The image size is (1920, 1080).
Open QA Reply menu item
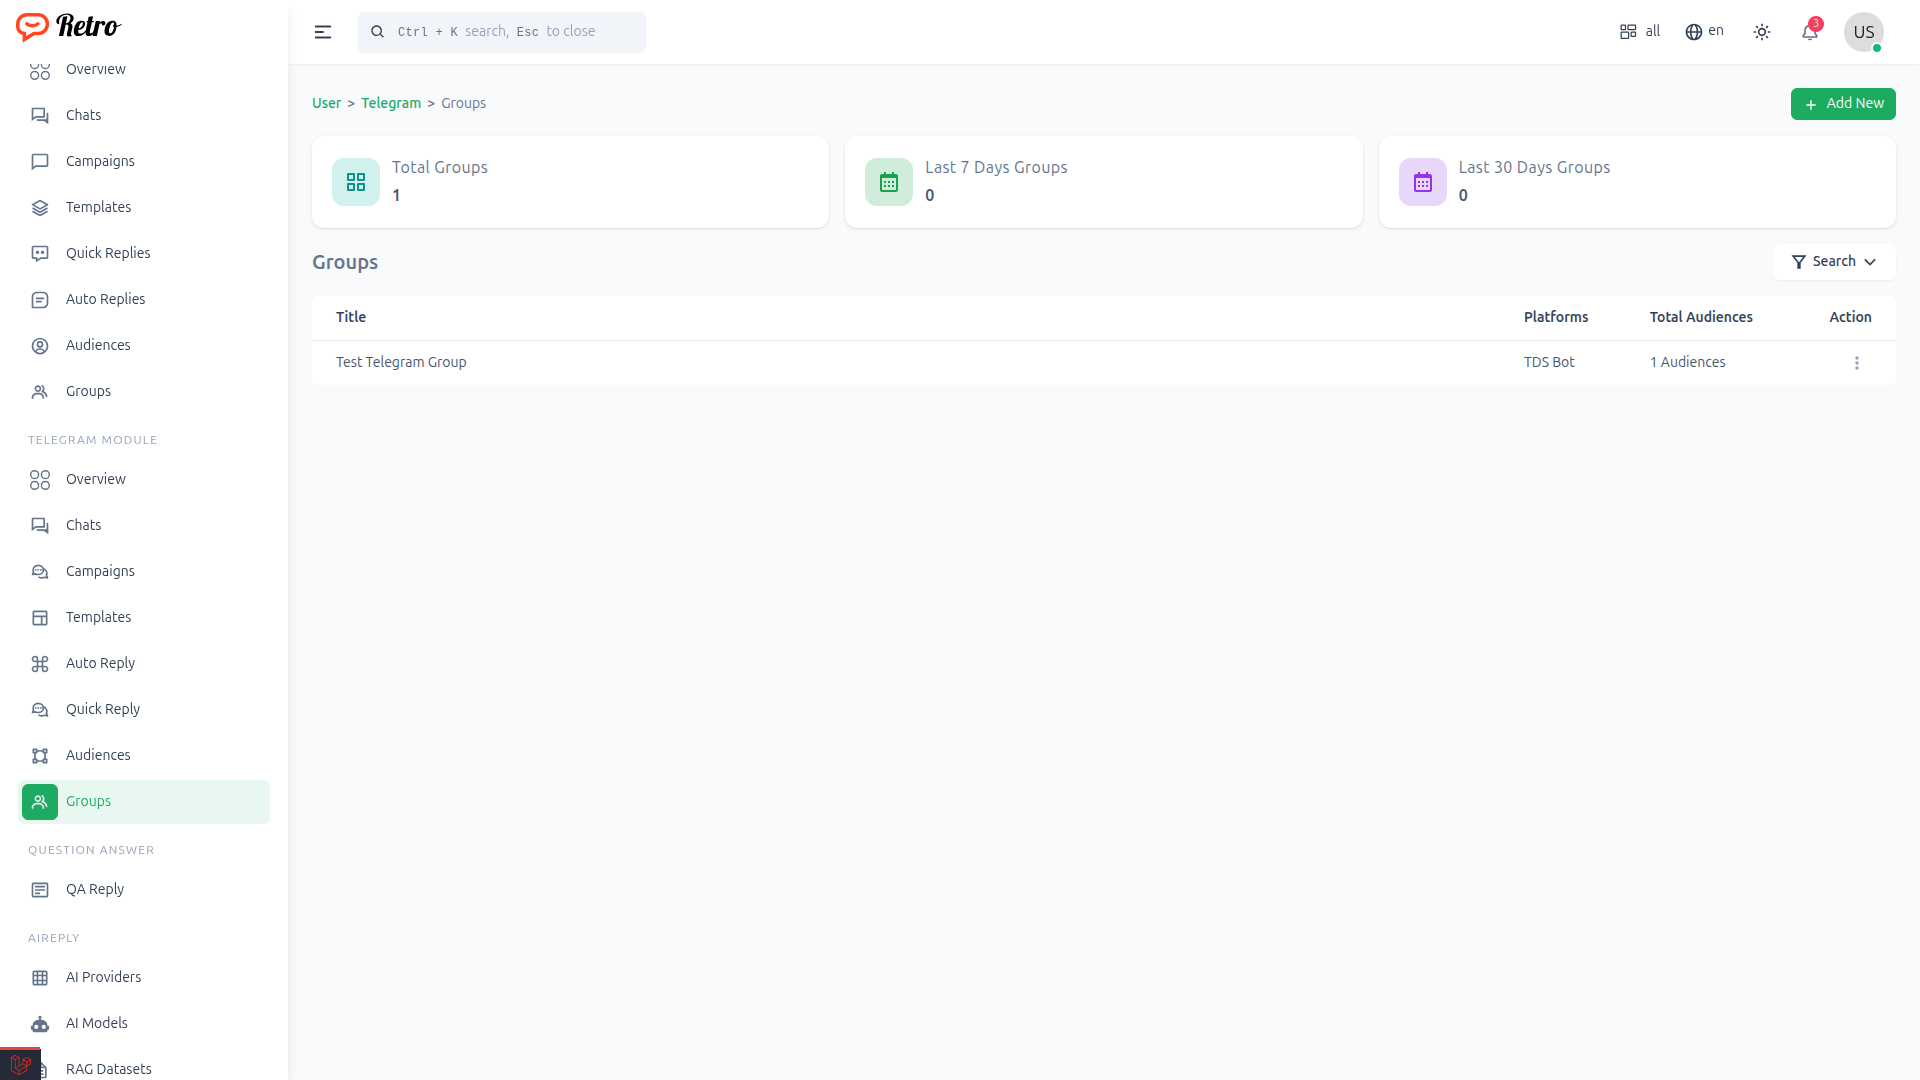click(x=95, y=889)
